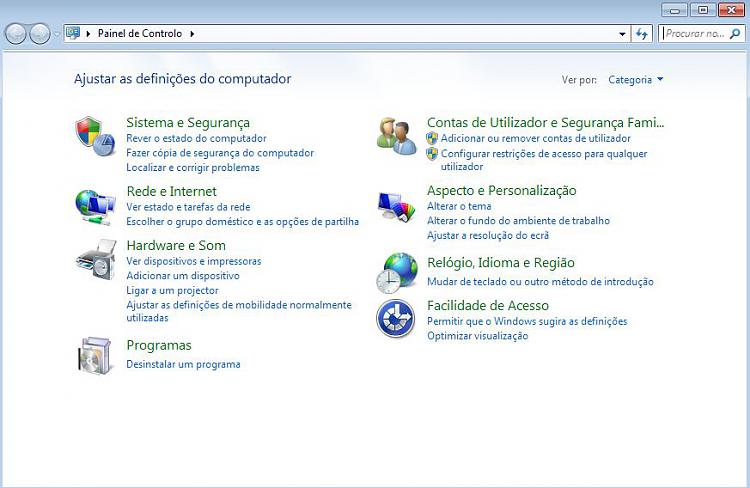Click Escolher o grupo doméstico link
This screenshot has height=488, width=750.
243,222
